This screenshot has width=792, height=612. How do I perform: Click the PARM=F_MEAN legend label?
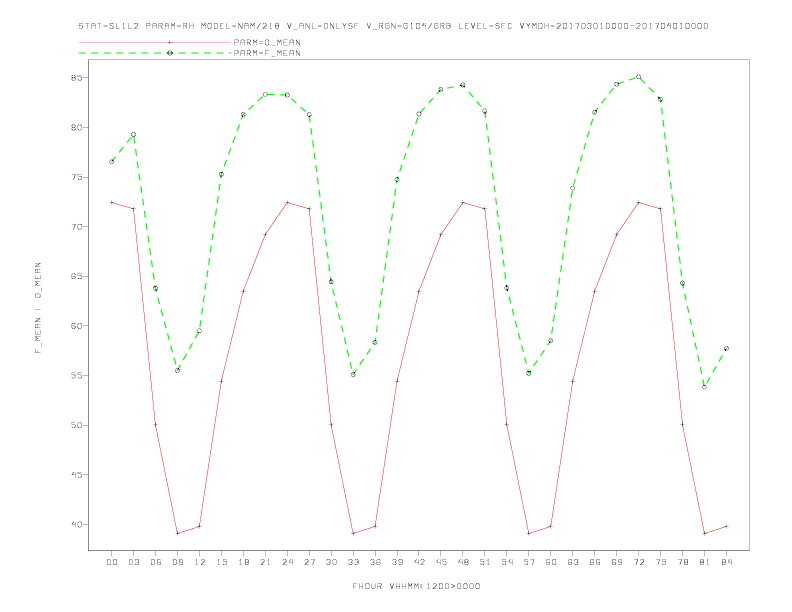(x=267, y=53)
